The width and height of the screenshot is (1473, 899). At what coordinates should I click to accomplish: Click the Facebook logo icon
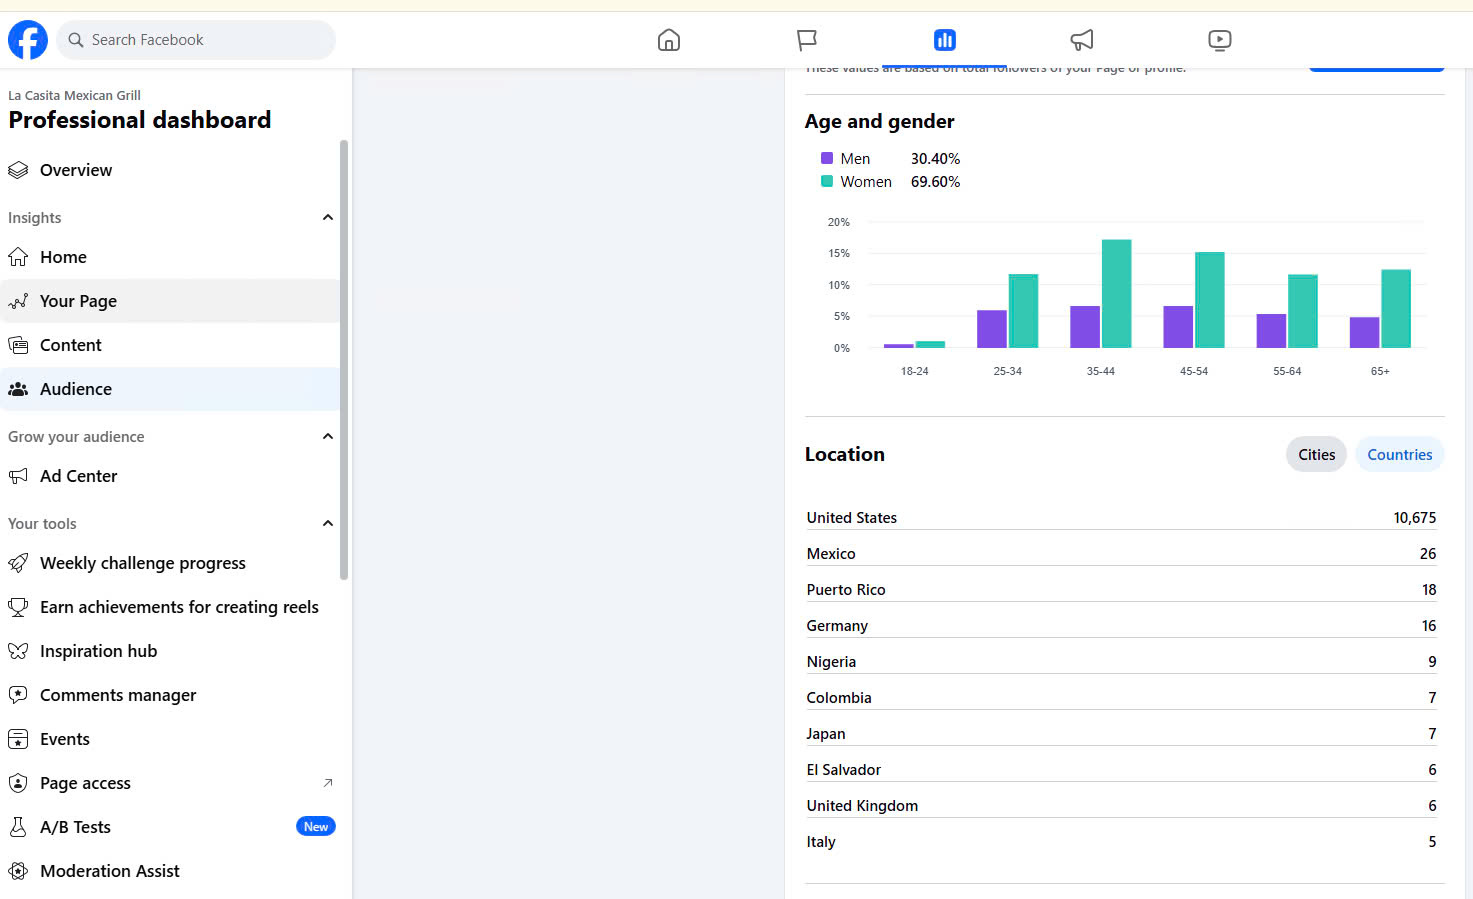coord(28,40)
